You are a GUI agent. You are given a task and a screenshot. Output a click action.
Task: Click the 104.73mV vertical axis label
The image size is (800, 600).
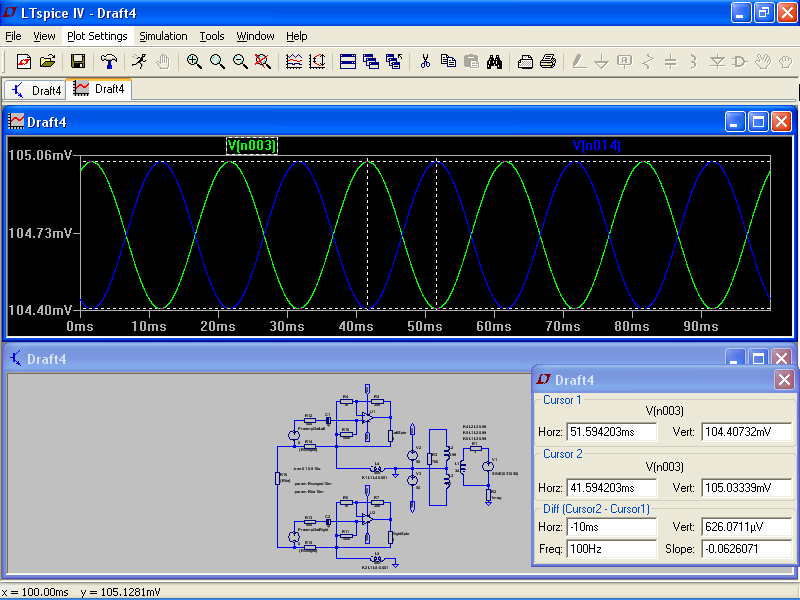(40, 233)
